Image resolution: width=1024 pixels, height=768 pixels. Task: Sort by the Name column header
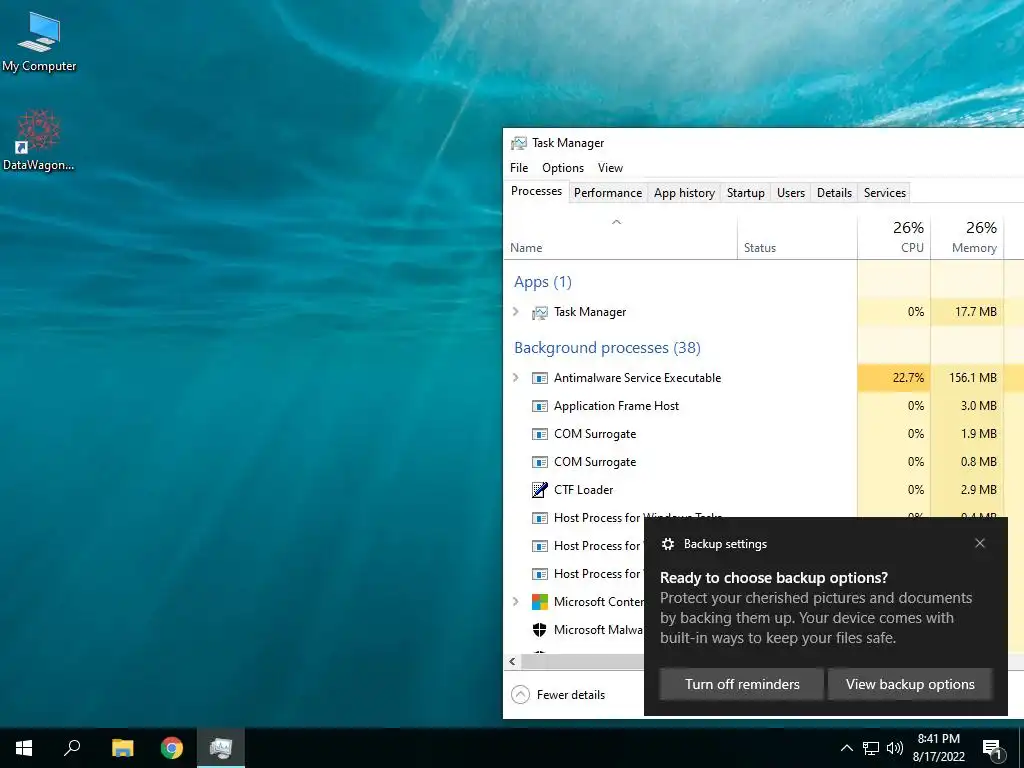click(x=620, y=238)
